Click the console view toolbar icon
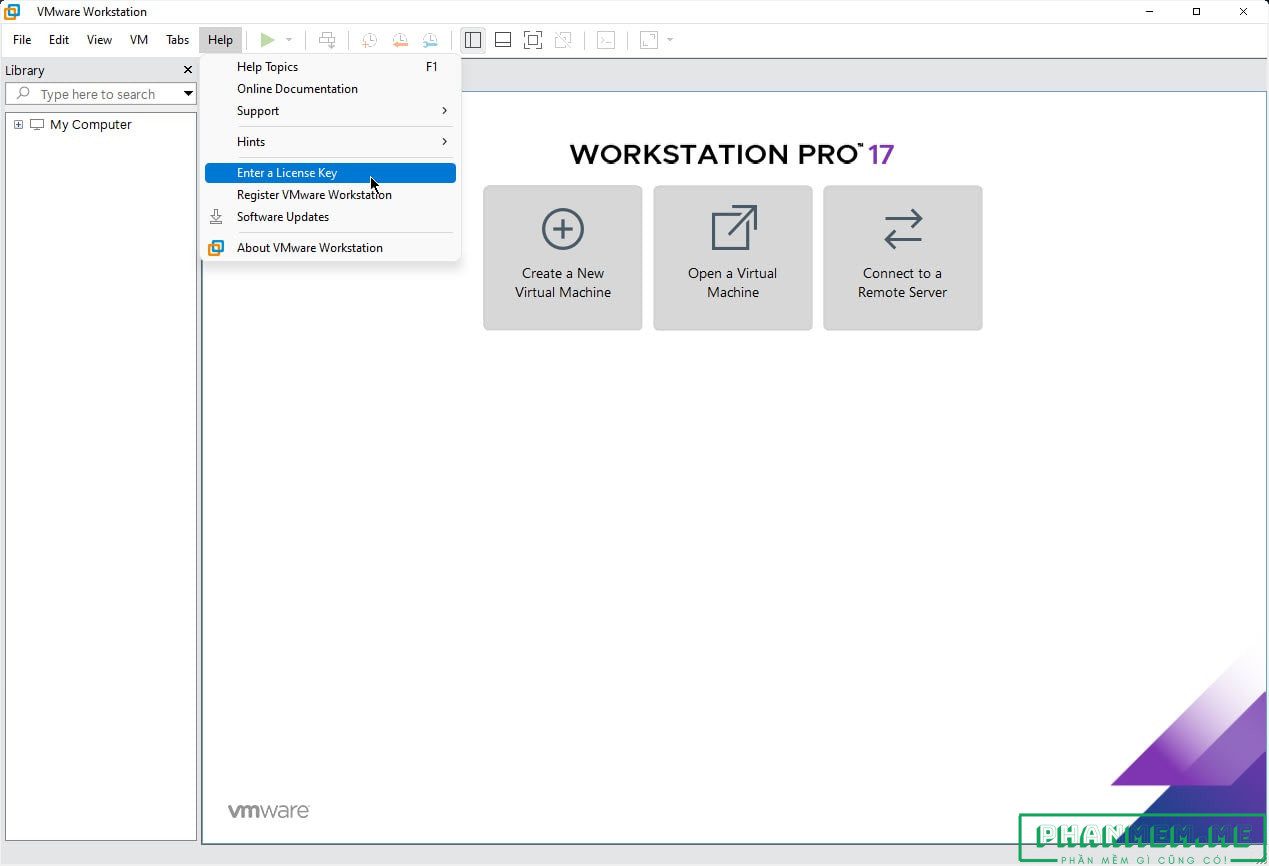1269x866 pixels. tap(606, 40)
